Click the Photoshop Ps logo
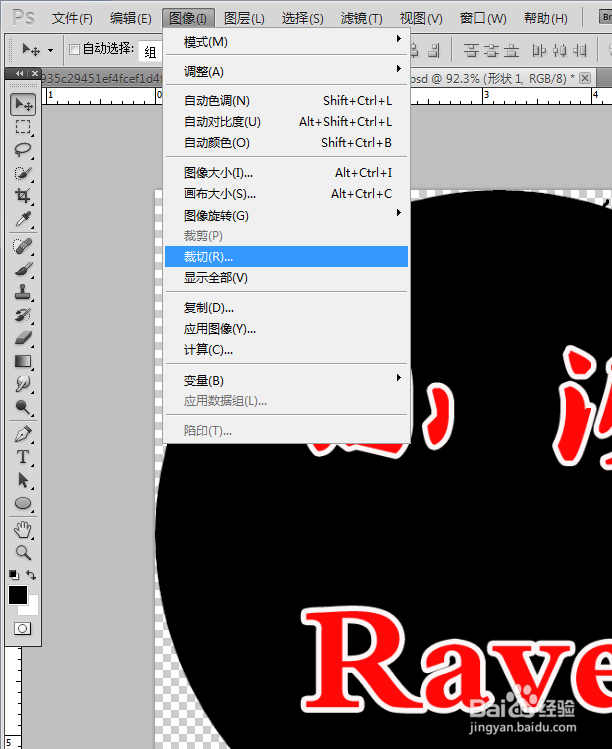Screen dimensions: 612x749 (x=23, y=18)
